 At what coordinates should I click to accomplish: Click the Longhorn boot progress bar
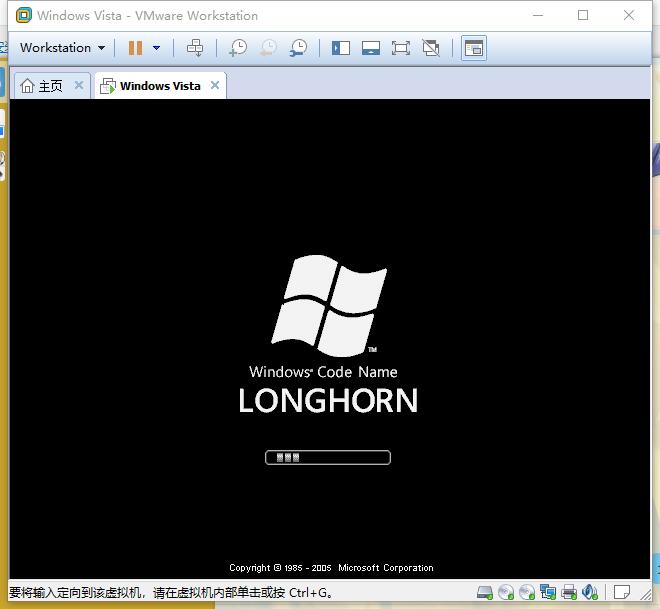[328, 457]
